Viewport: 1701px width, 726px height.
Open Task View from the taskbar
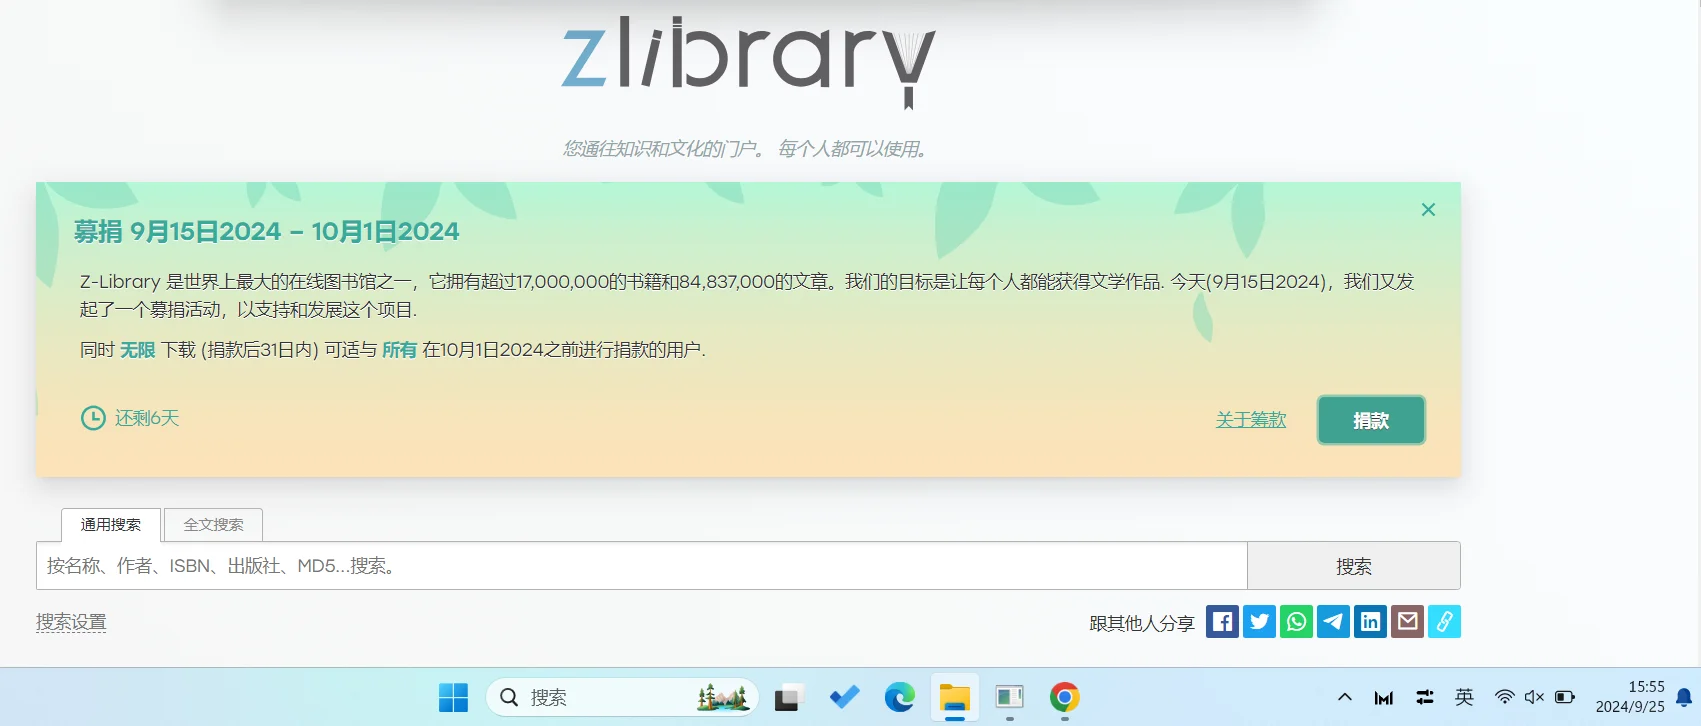[789, 697]
